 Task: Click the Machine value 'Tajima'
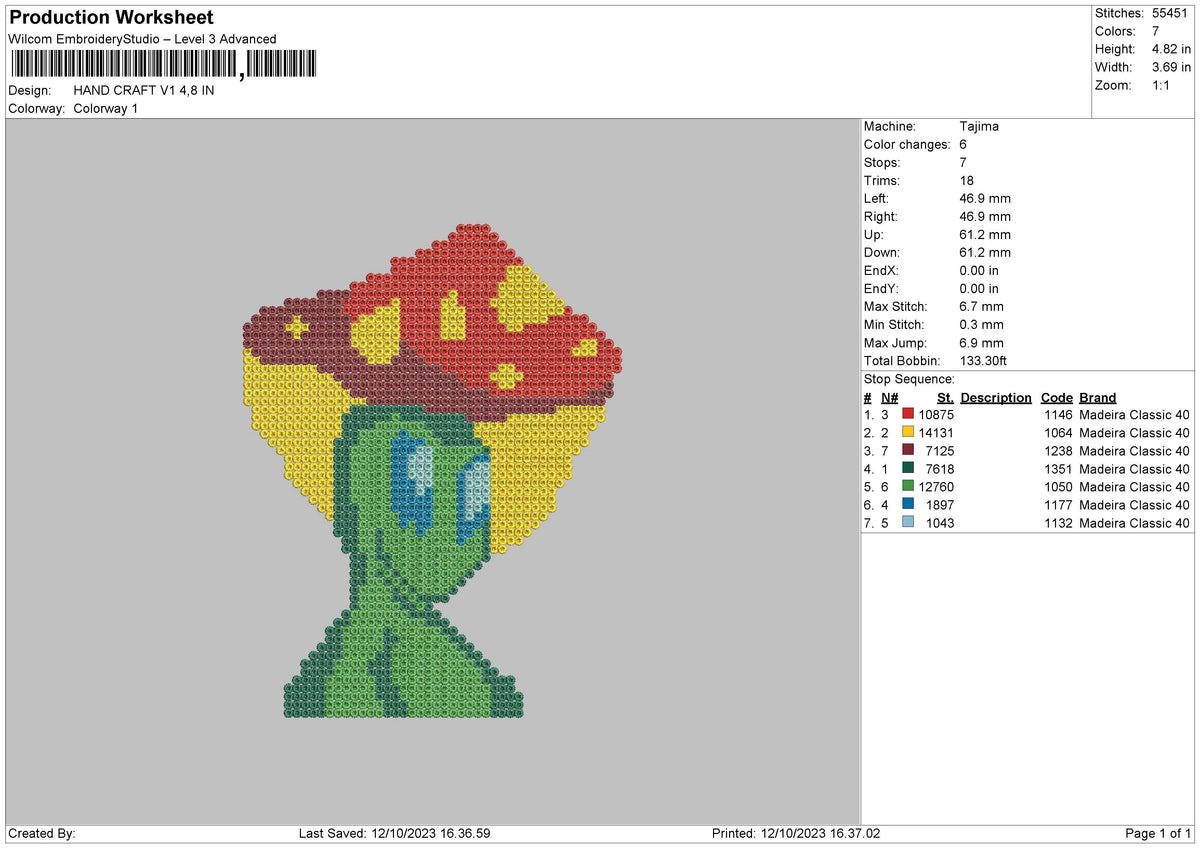click(979, 126)
